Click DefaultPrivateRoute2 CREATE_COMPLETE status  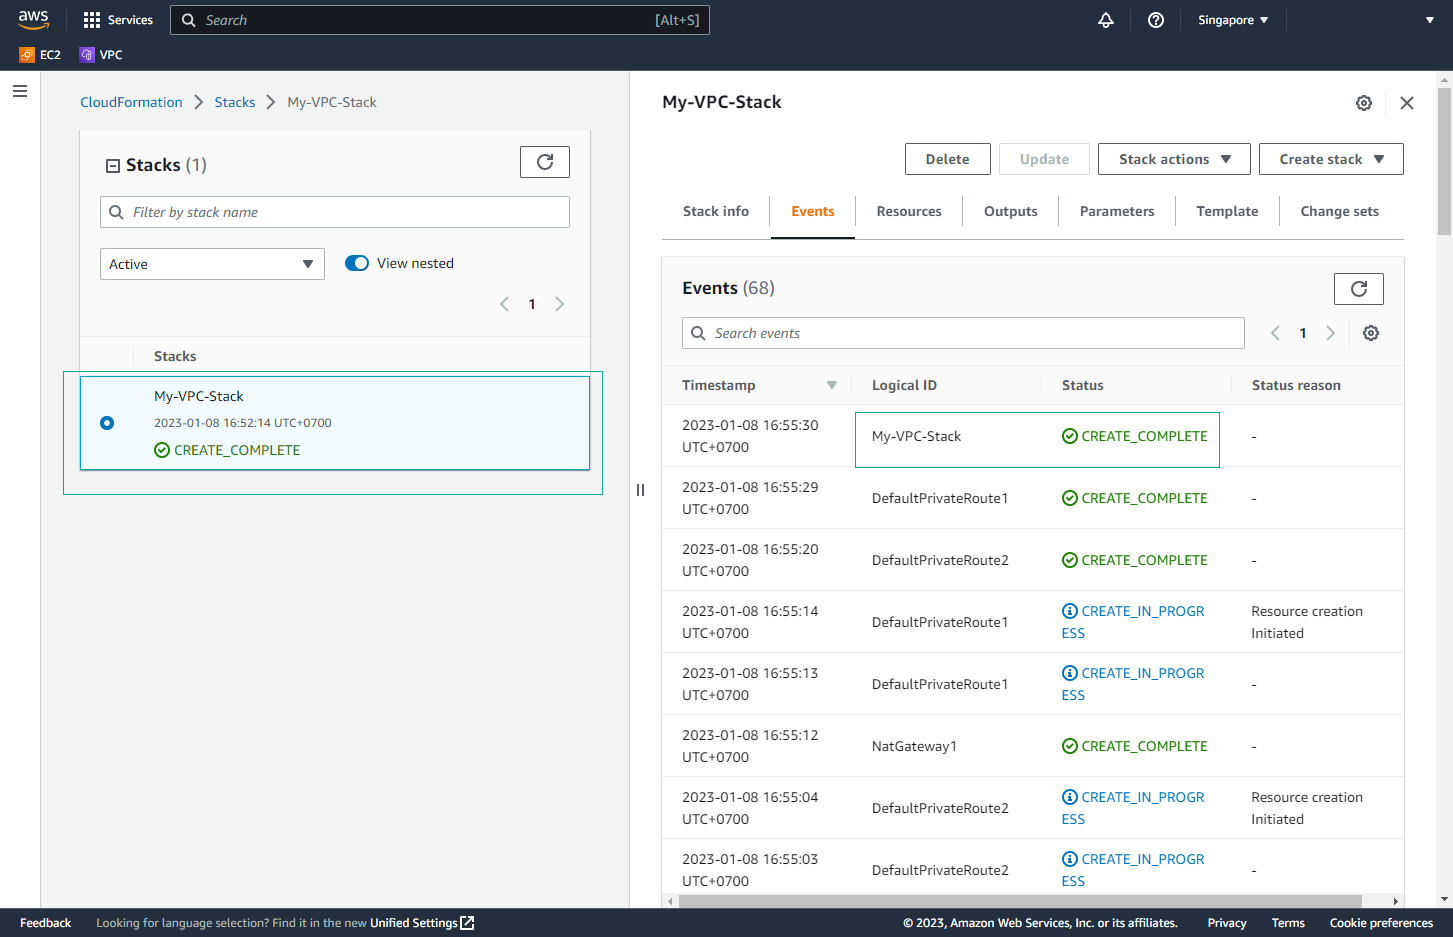tap(1135, 560)
